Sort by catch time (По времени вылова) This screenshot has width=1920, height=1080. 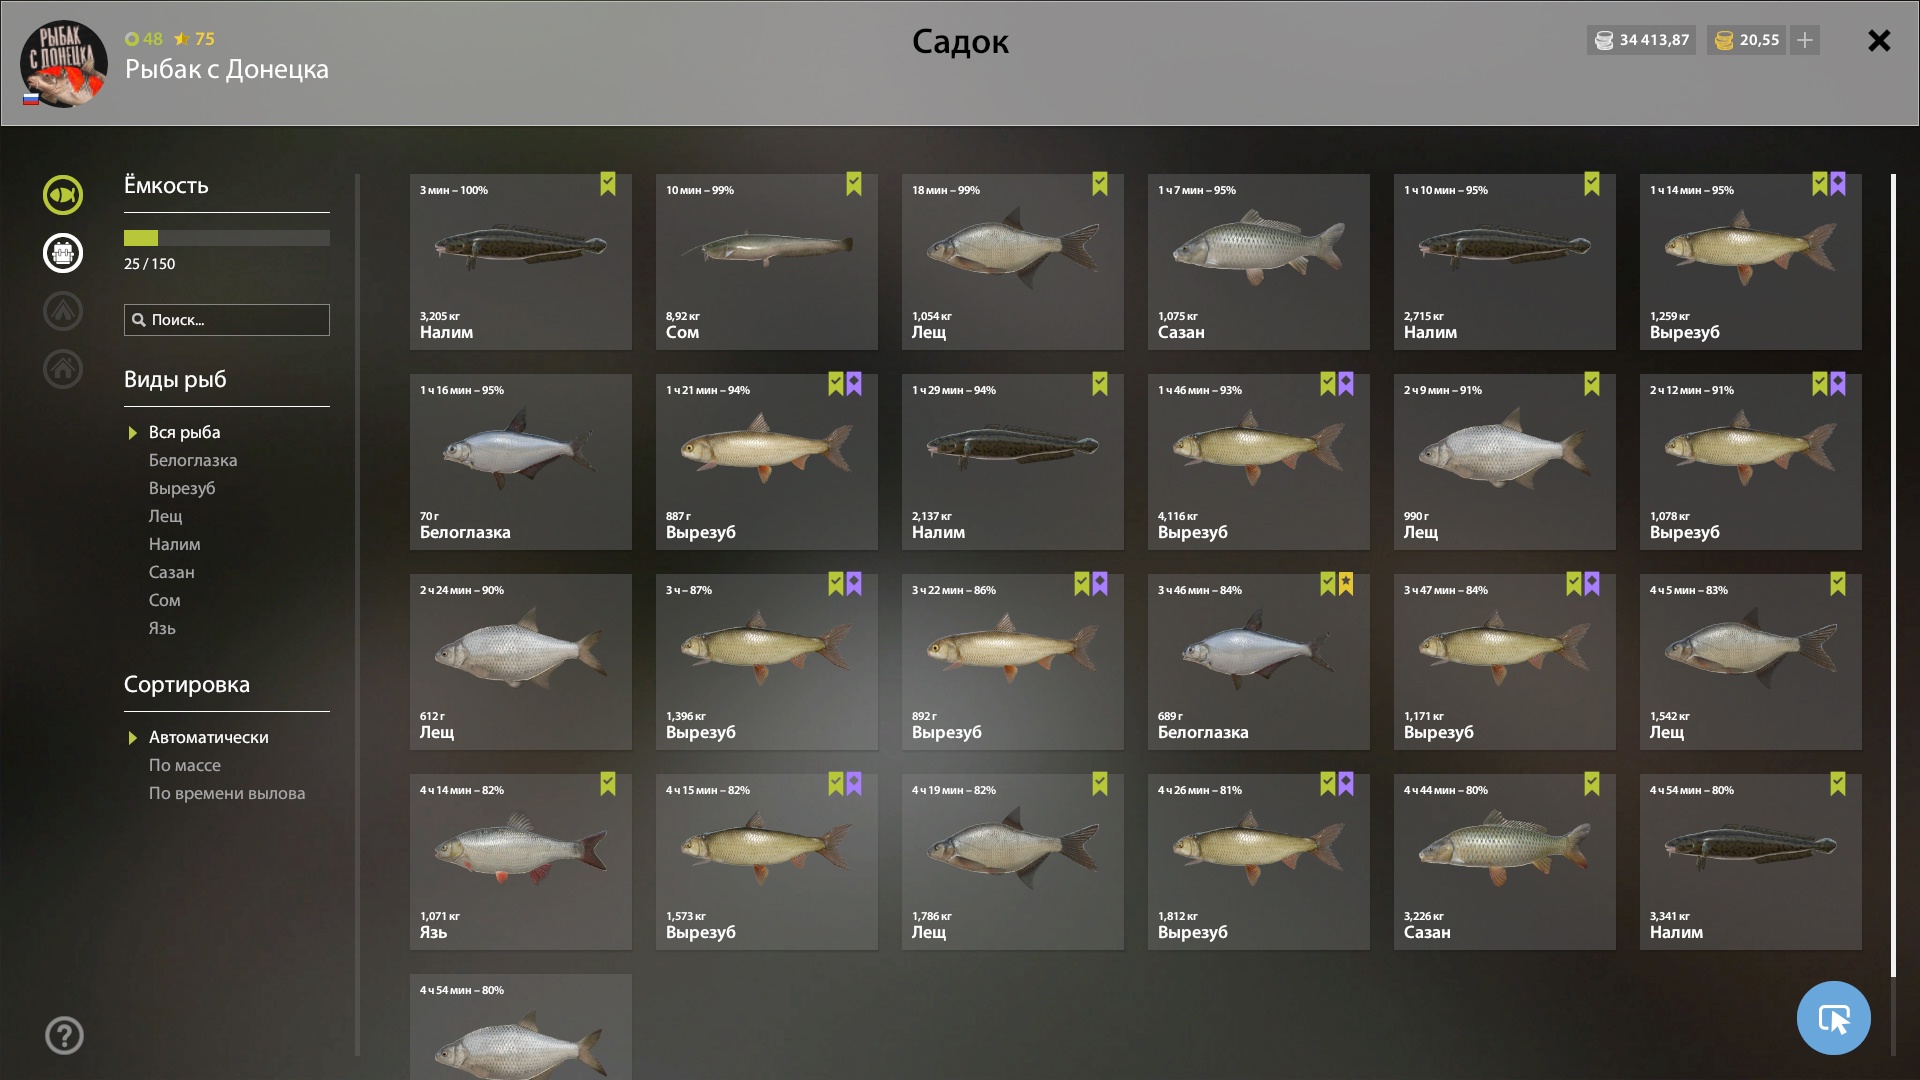[x=227, y=793]
